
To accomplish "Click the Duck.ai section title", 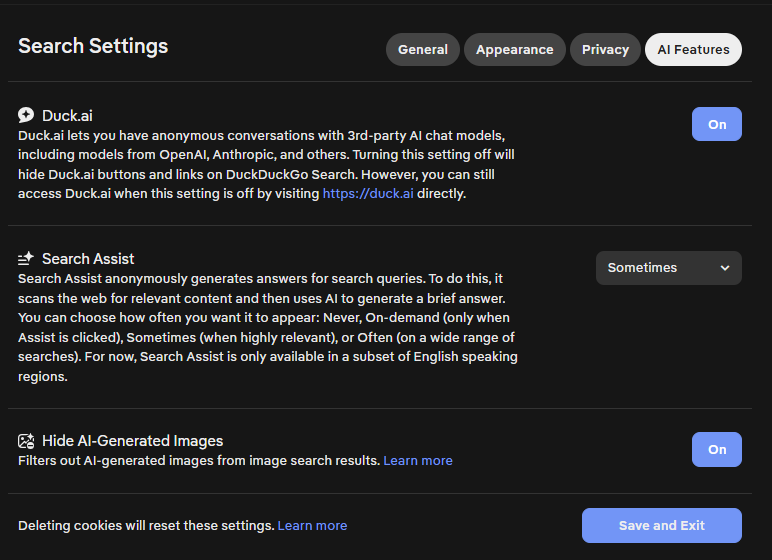I will coord(67,116).
